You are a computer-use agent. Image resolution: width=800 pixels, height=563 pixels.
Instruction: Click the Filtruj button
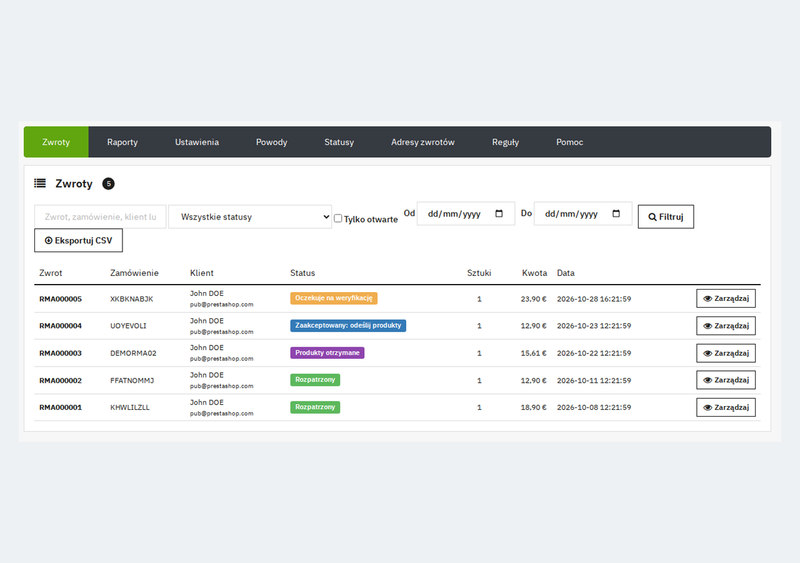tap(666, 217)
